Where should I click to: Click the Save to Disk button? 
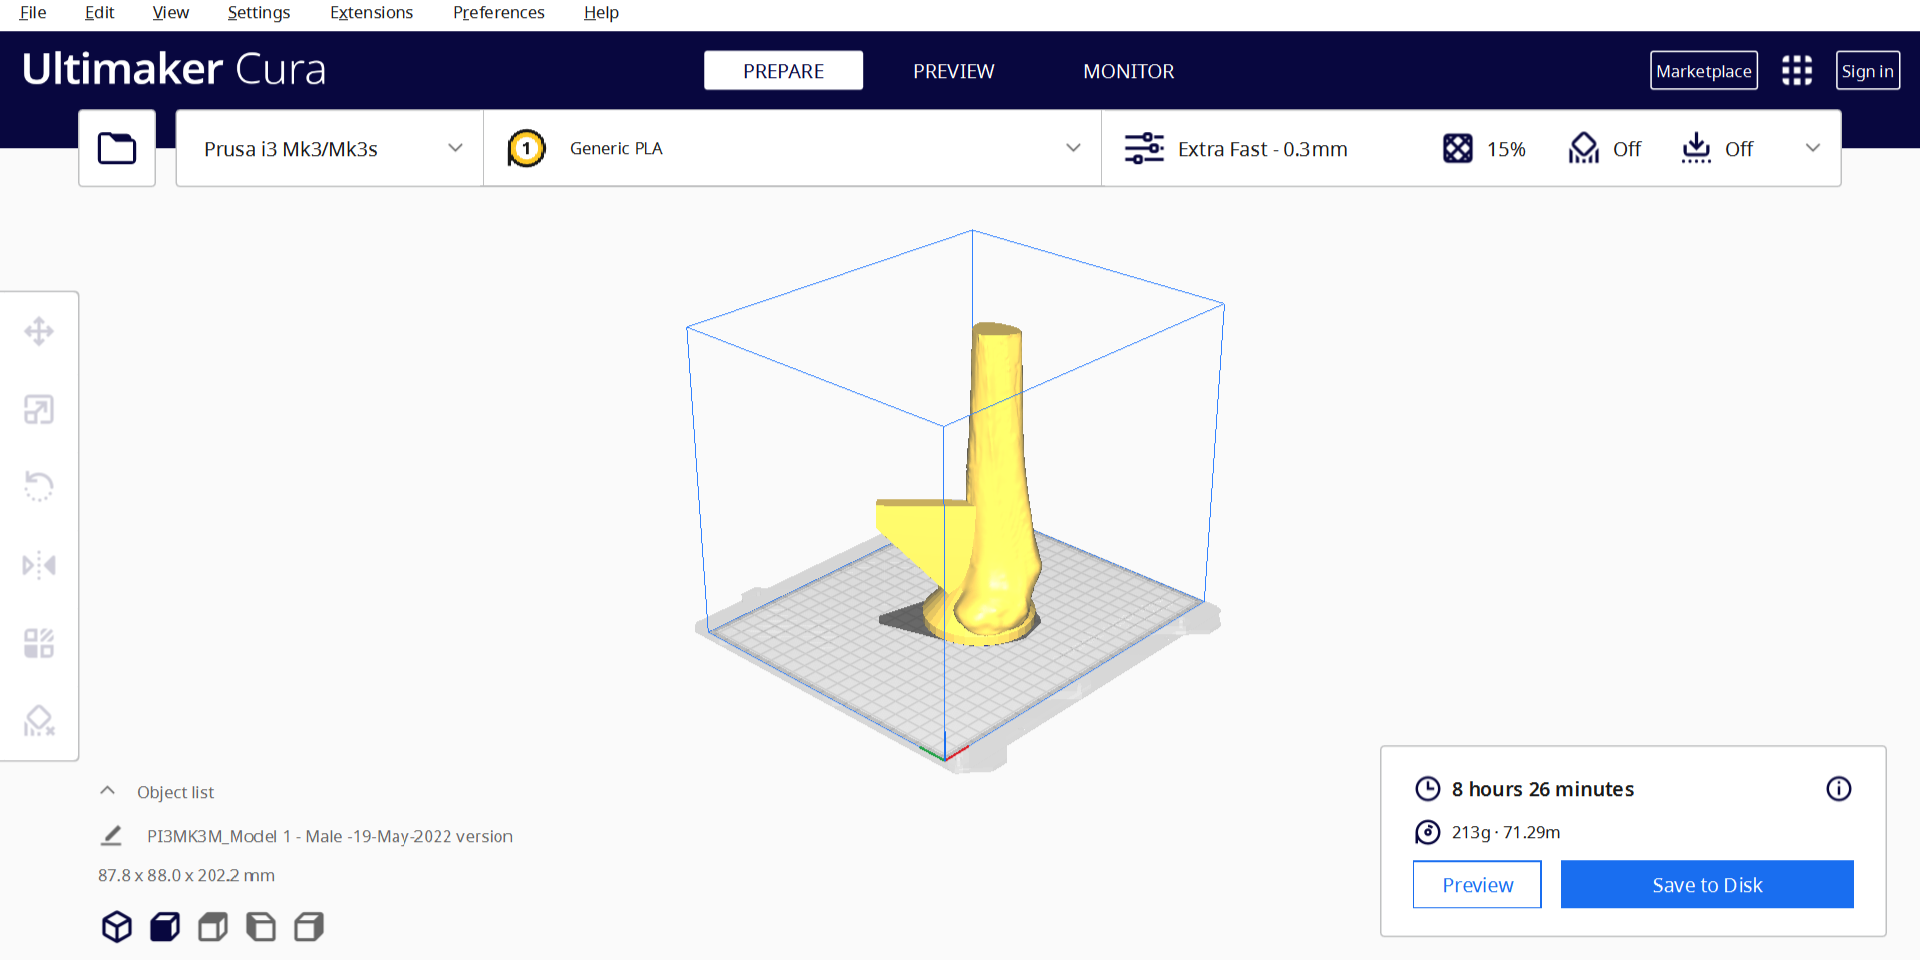[x=1706, y=885]
